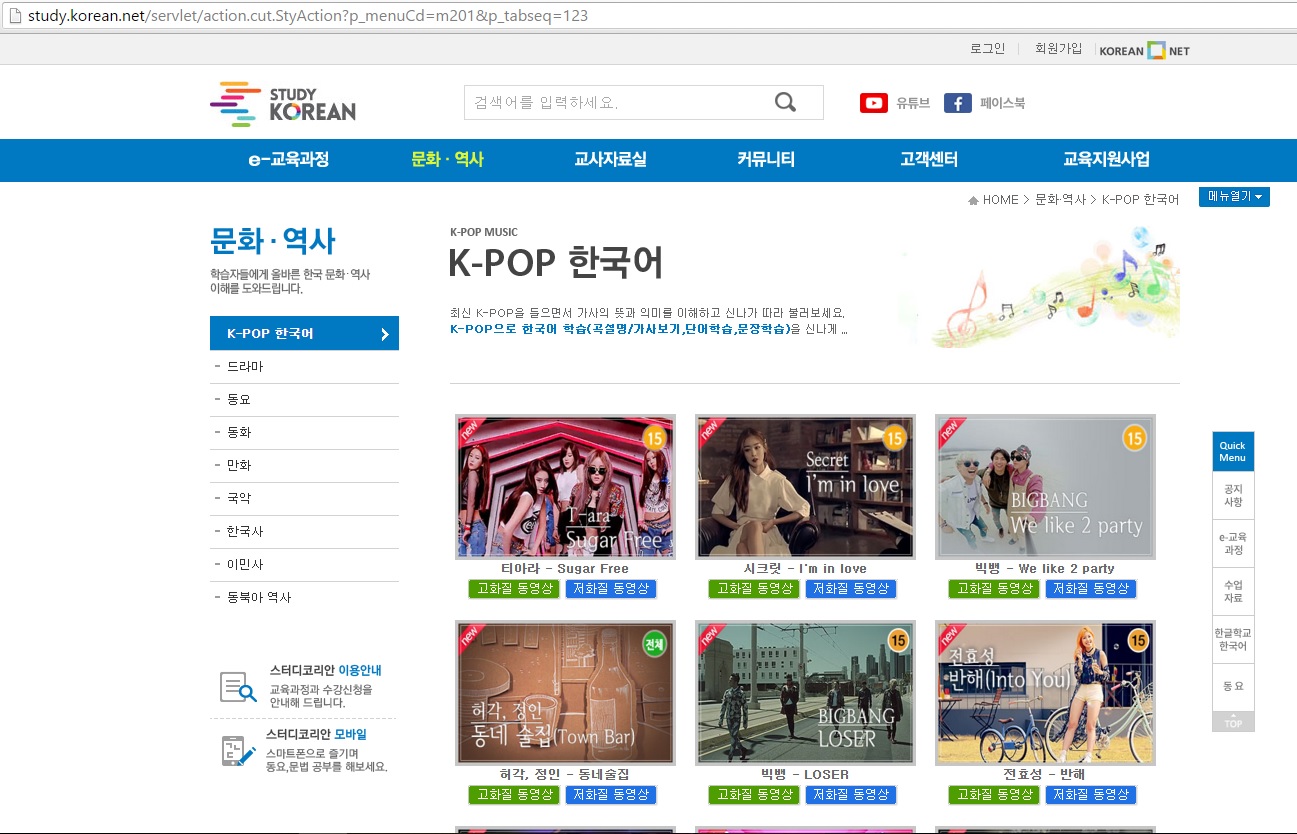
Task: Click the 페이스북 text link
Action: pyautogui.click(x=1002, y=103)
